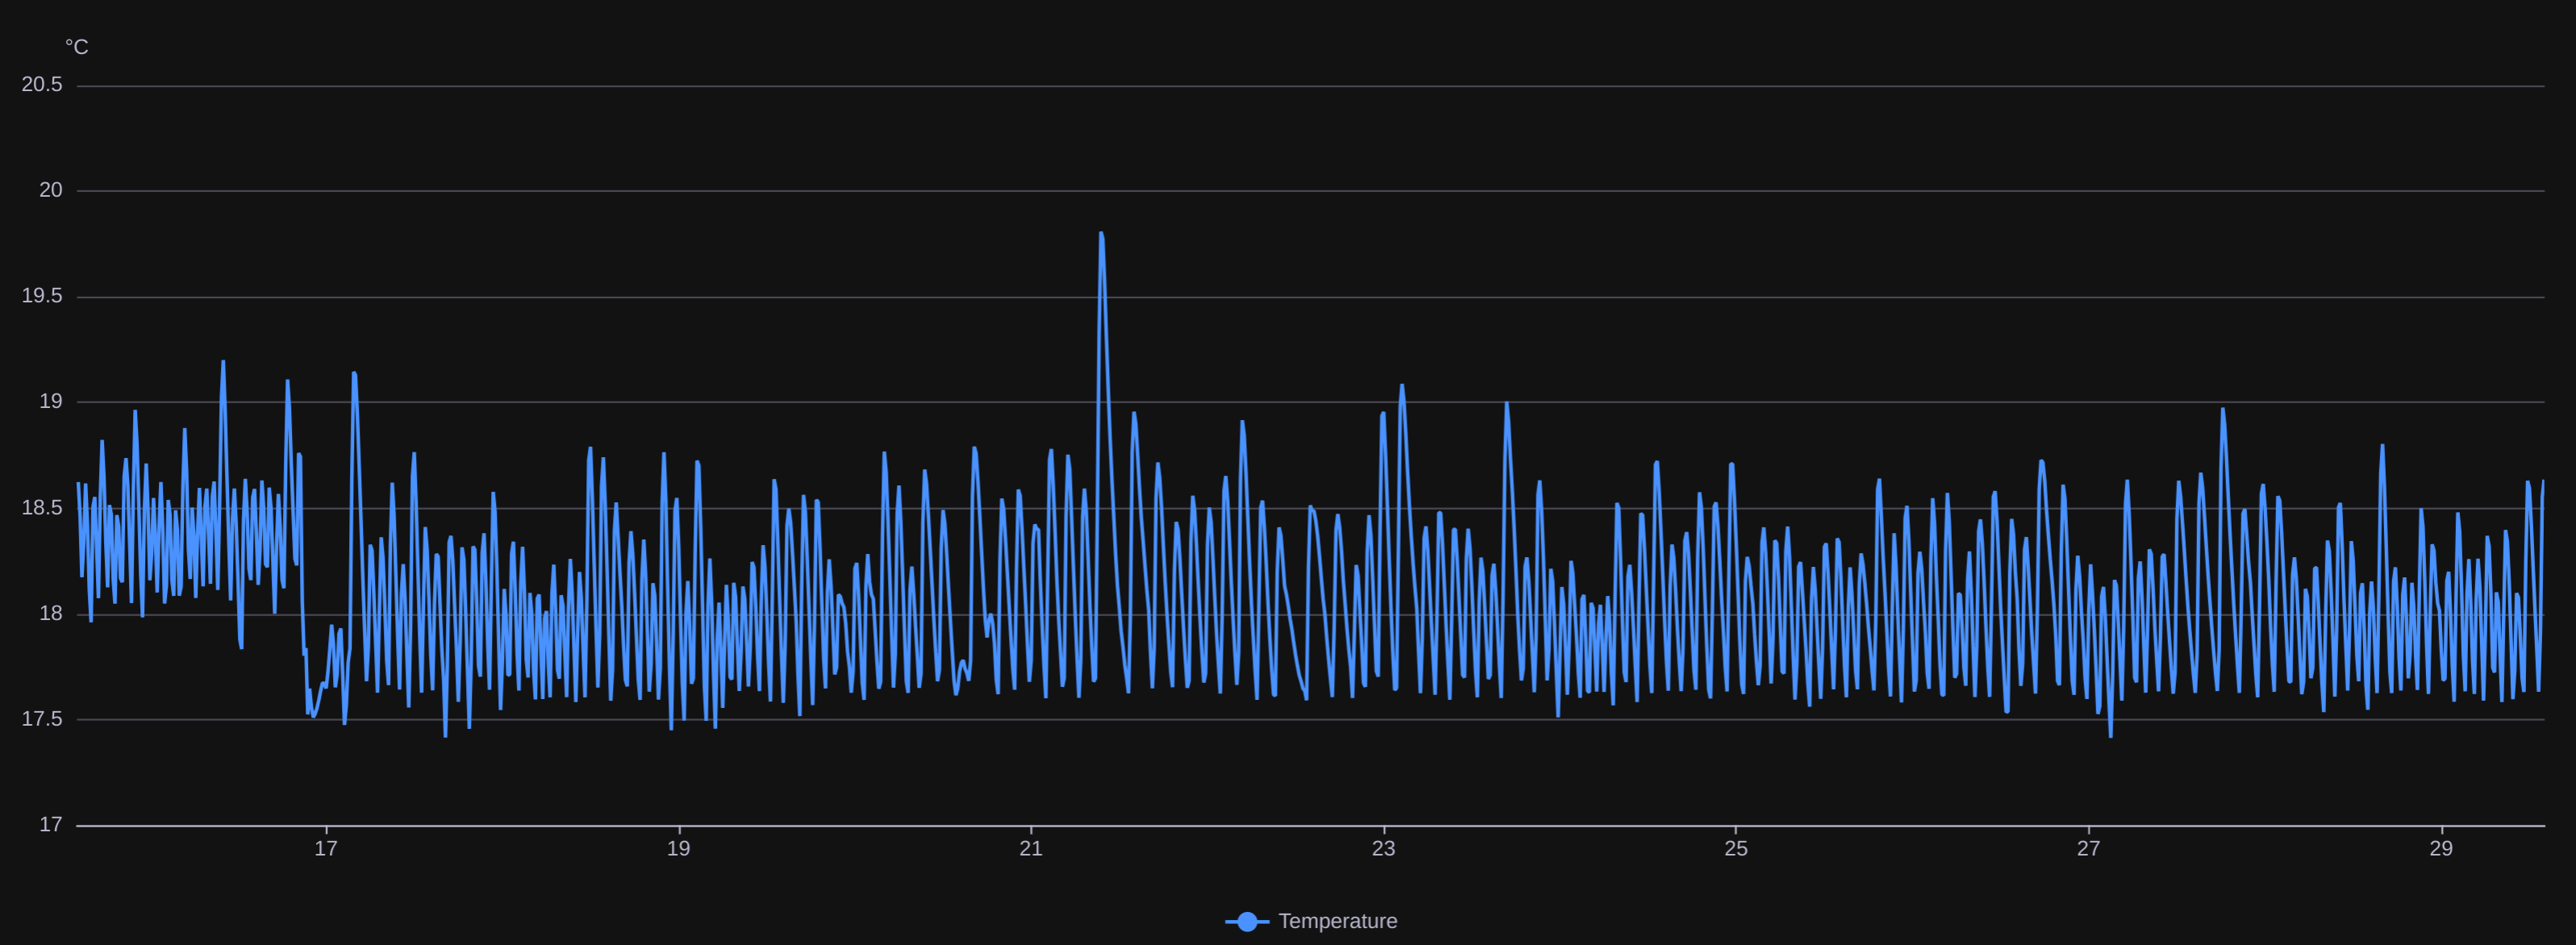Viewport: 2576px width, 945px height.
Task: Click the highest temperature peak near 19.8
Action: (1101, 234)
